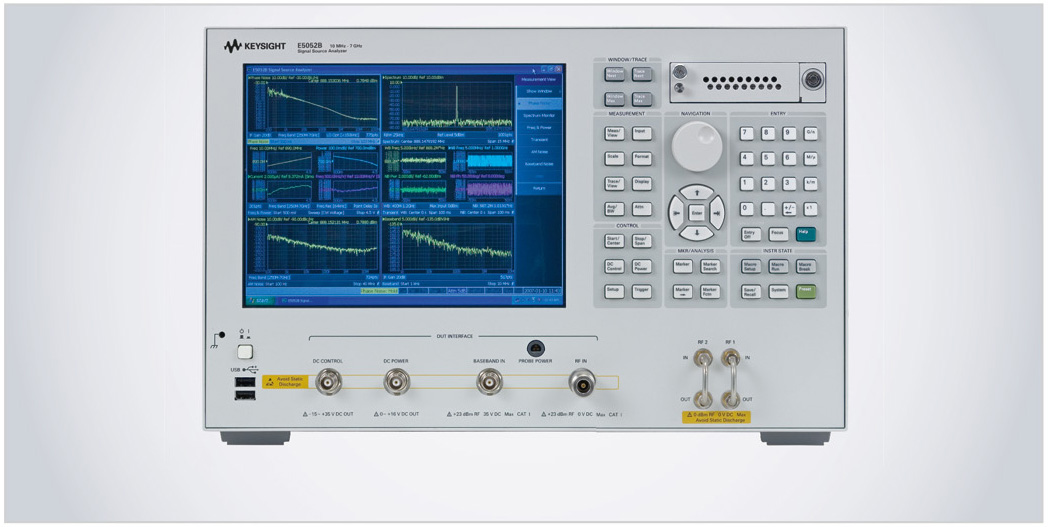
Task: Push the Trigger key
Action: pyautogui.click(x=642, y=292)
